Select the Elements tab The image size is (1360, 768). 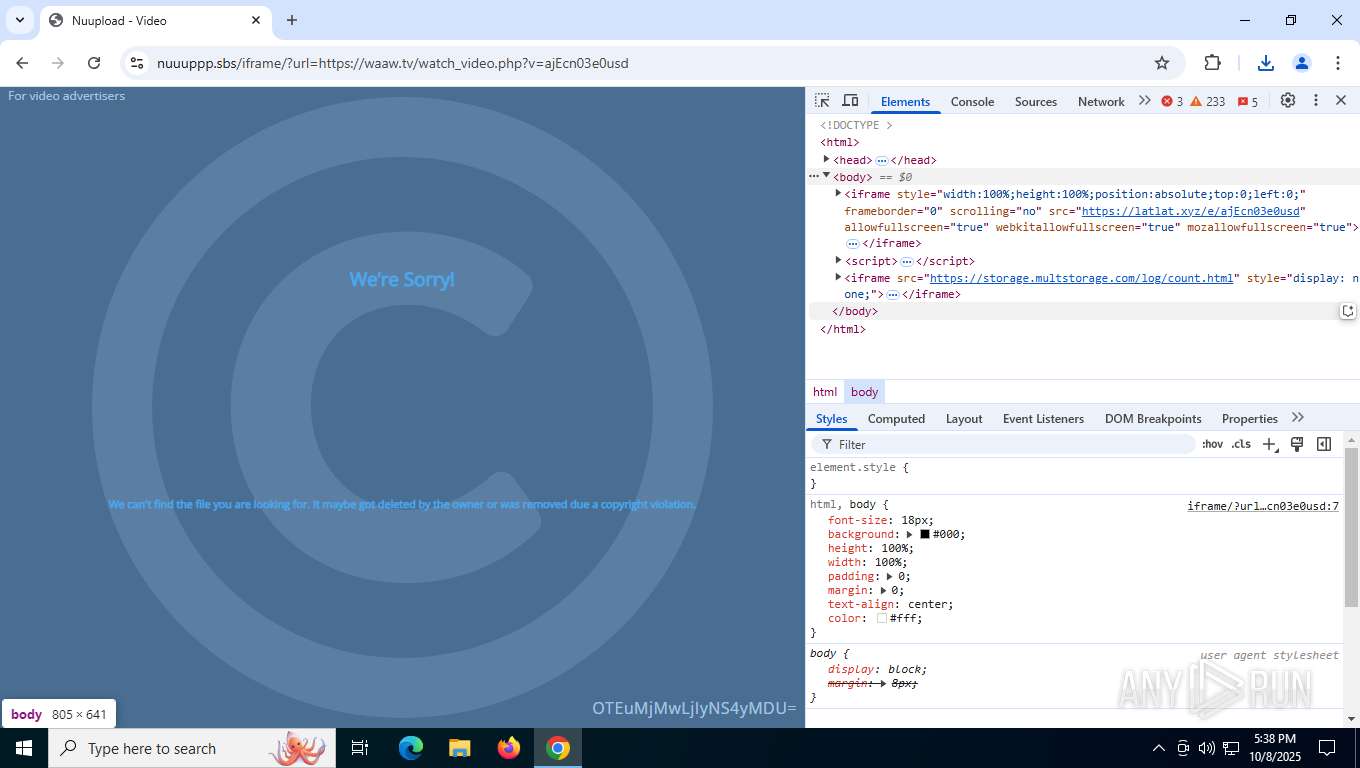pos(905,102)
